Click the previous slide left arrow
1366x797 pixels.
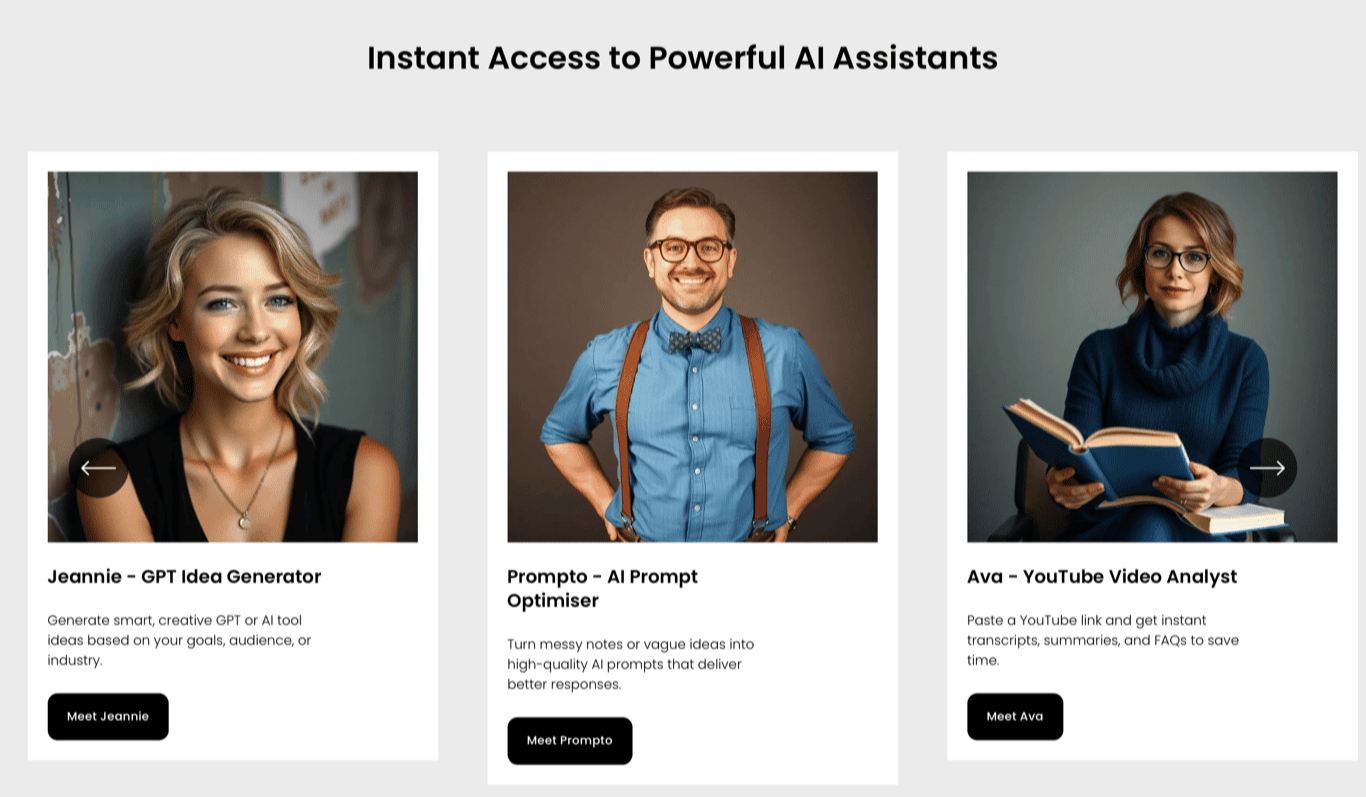(x=98, y=467)
